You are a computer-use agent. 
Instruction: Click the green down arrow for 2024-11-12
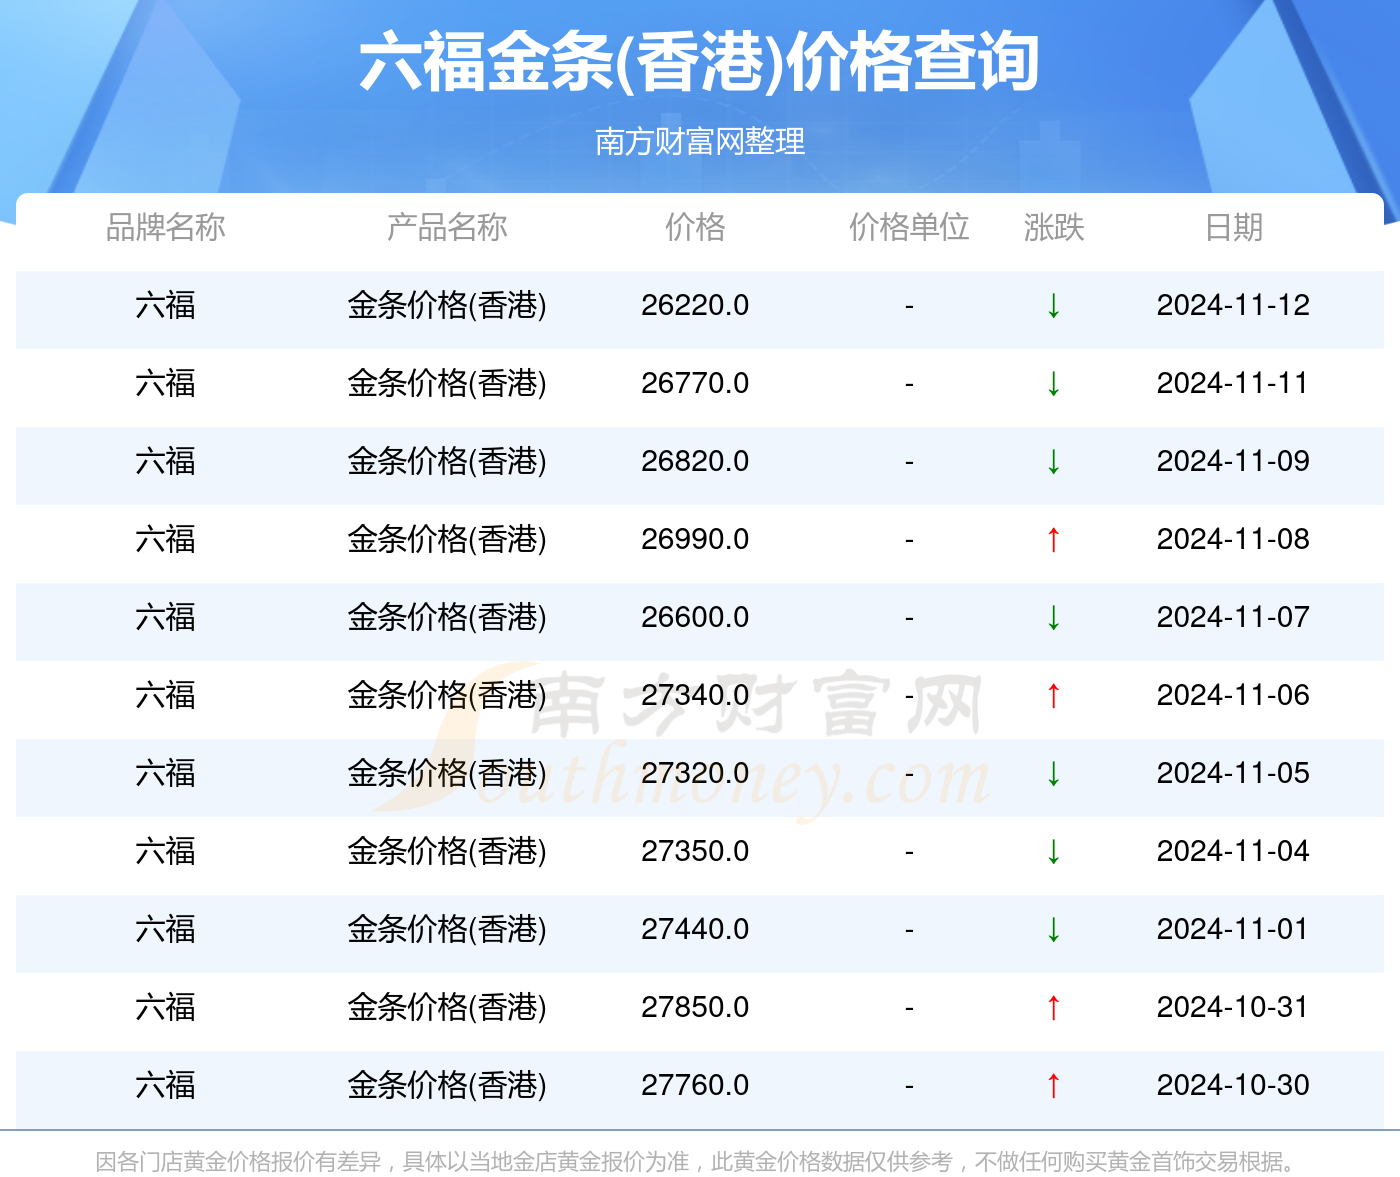pyautogui.click(x=1053, y=305)
